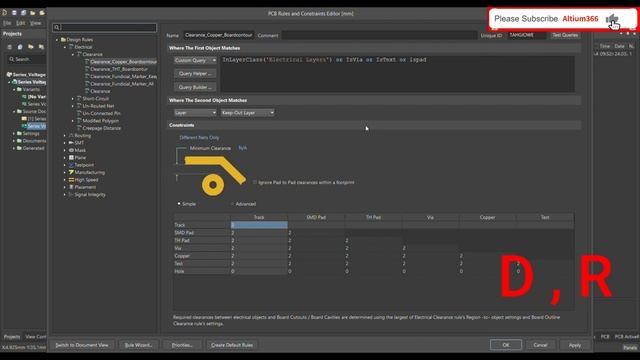The image size is (640, 360).
Task: Expand the Un-Routed Net tree node
Action: pos(73,106)
